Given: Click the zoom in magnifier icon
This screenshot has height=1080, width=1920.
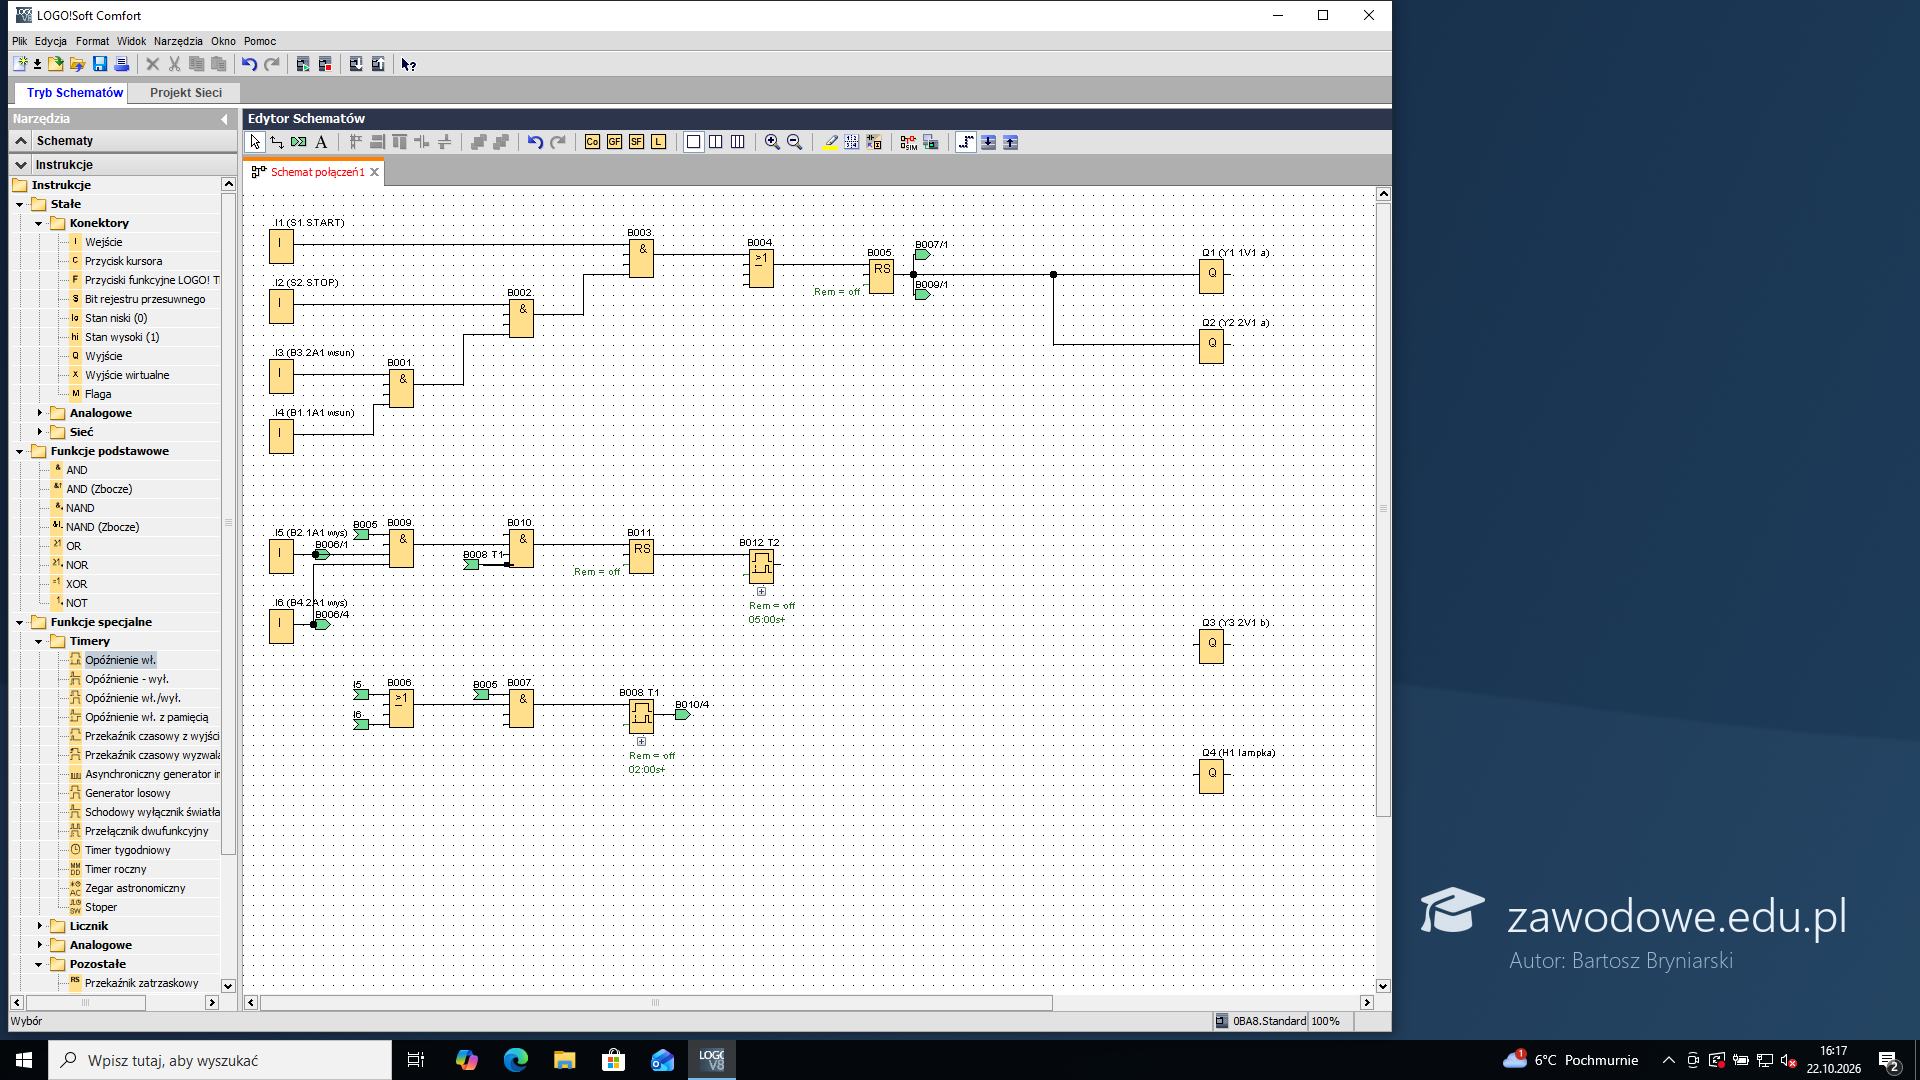Looking at the screenshot, I should click(x=772, y=142).
